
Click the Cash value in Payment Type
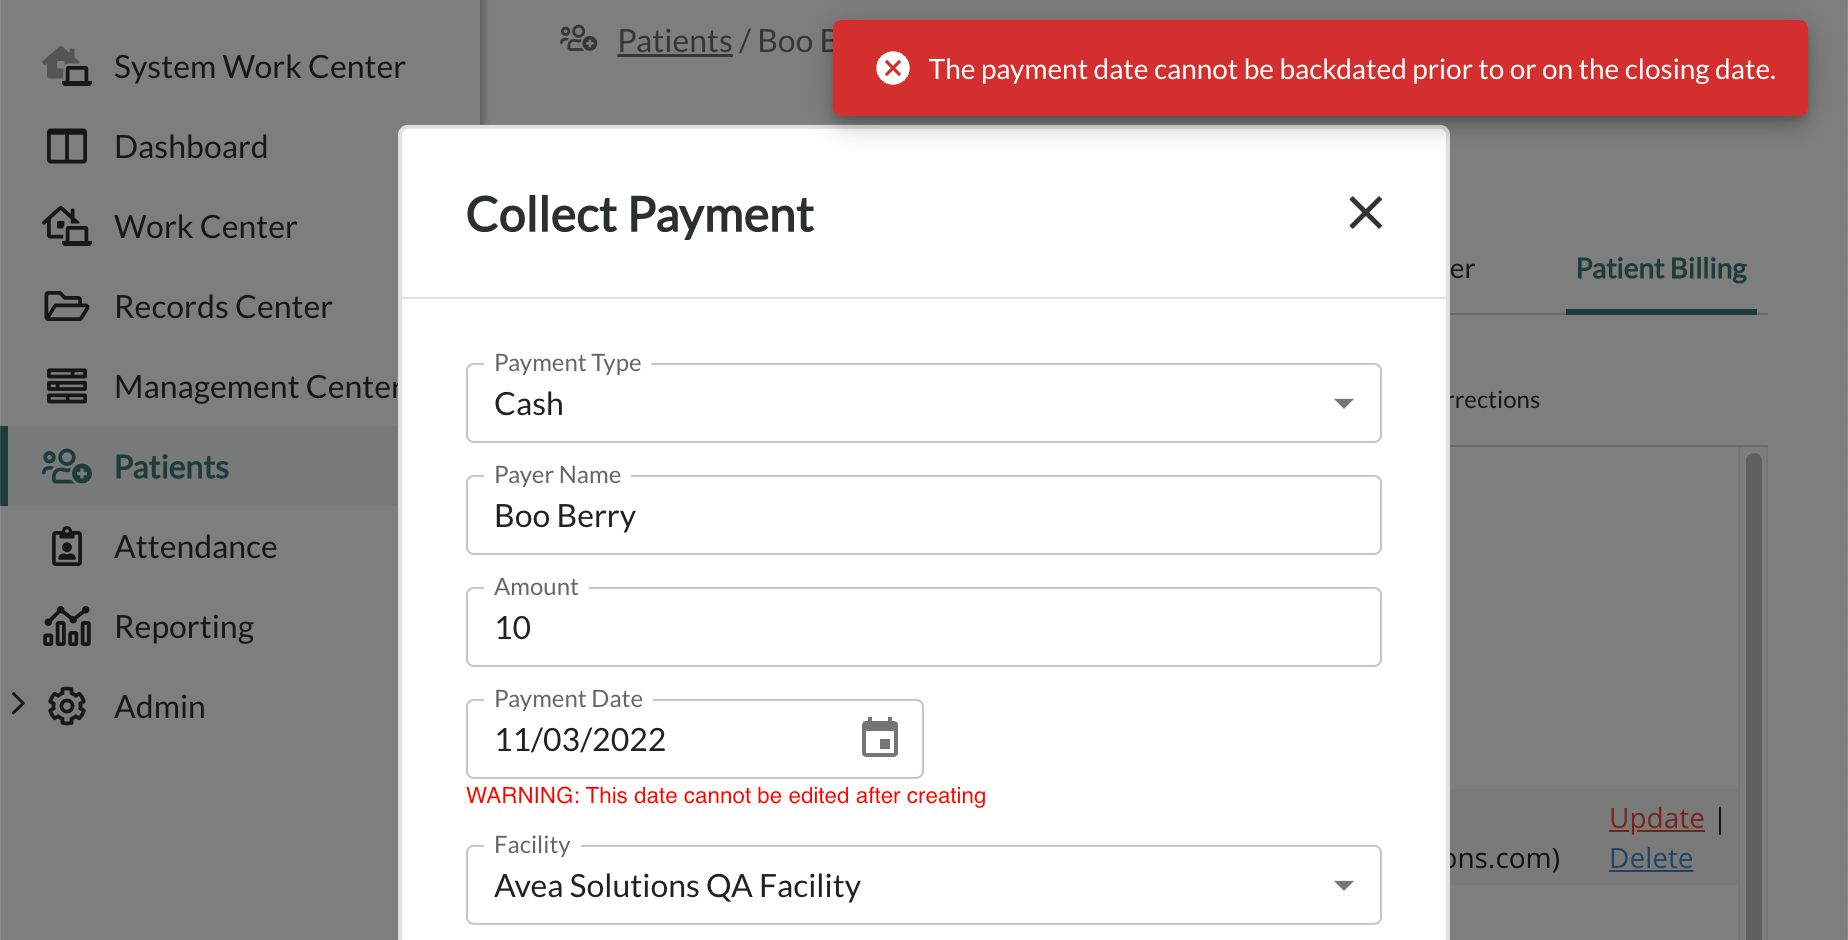[529, 404]
